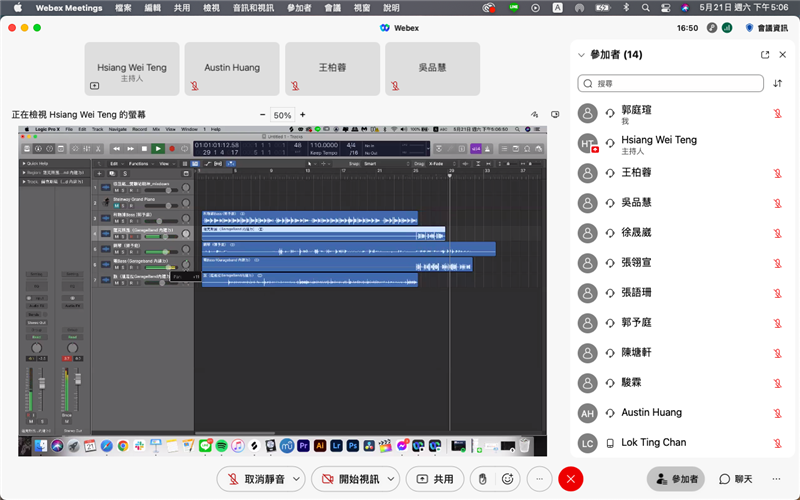Open more options ellipsis in meeting controls
Screen dimensions: 800x500
coord(539,479)
